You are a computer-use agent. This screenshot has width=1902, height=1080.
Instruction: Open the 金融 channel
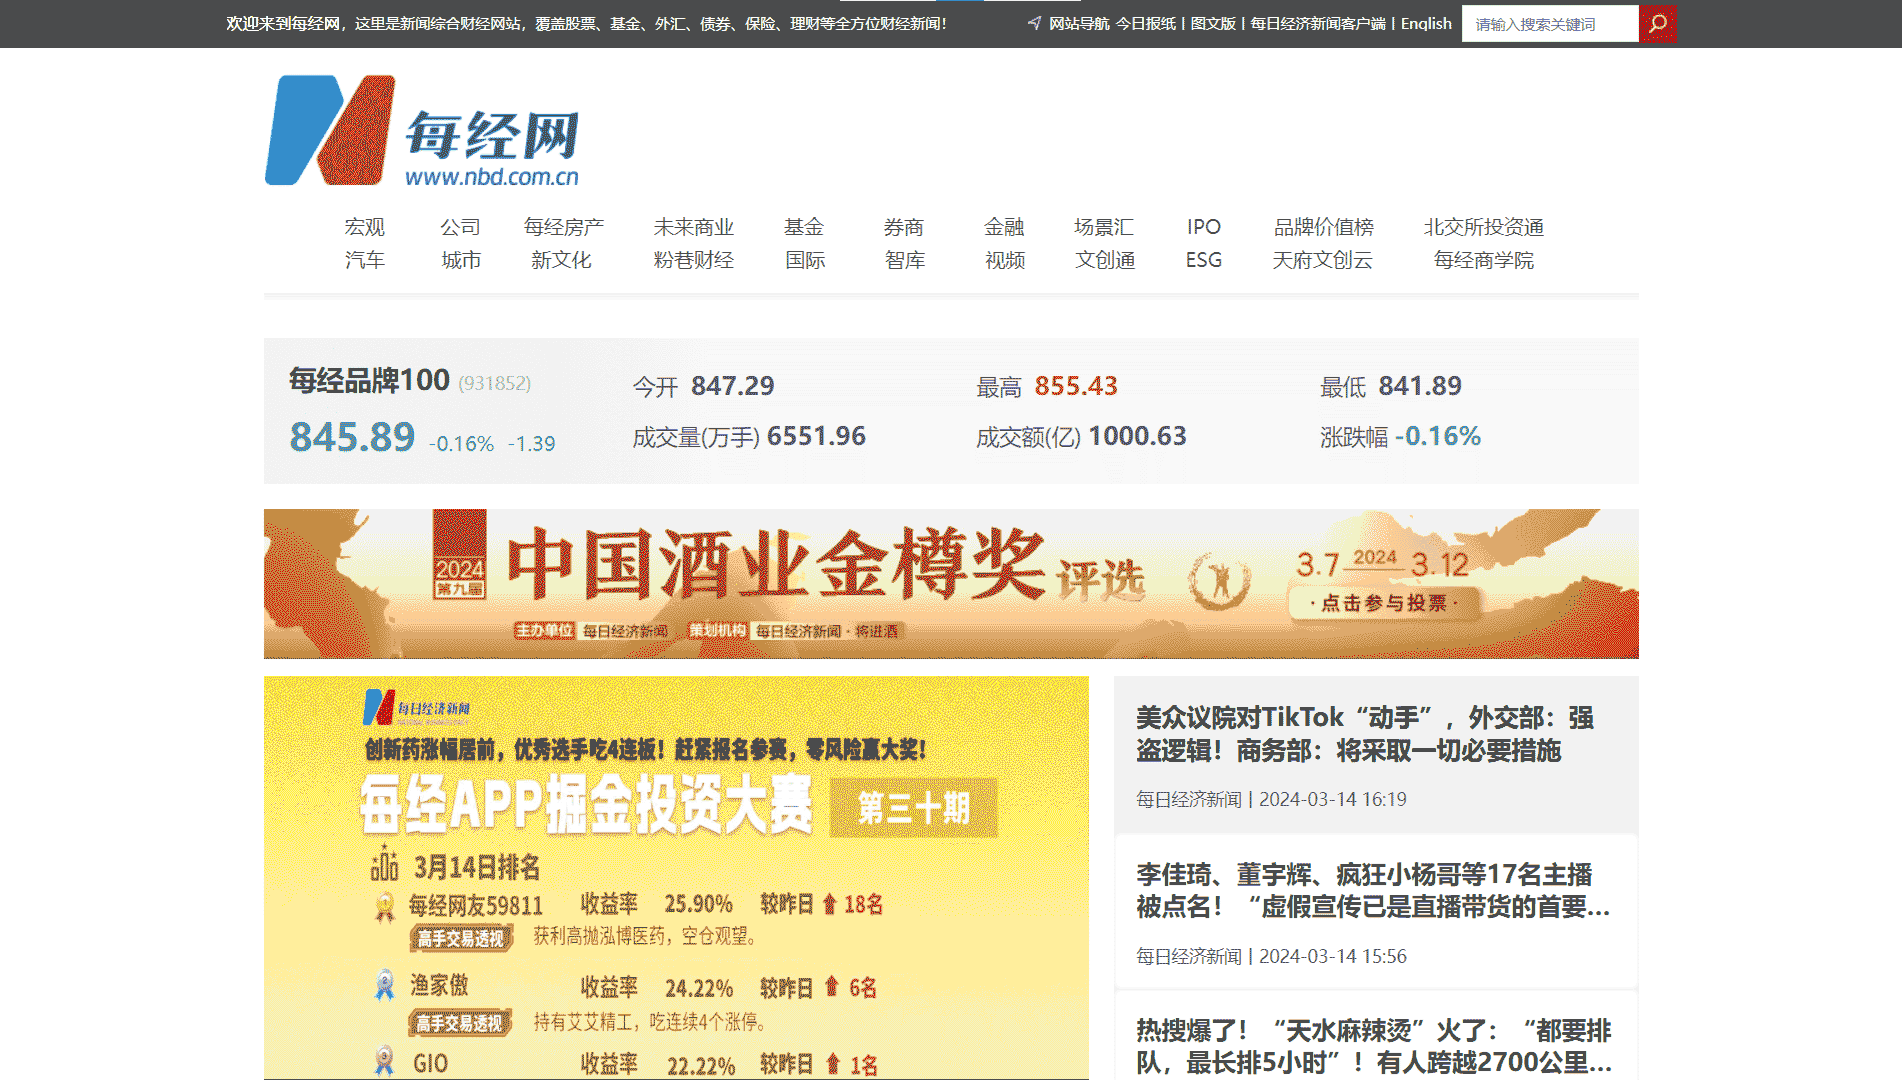pos(1004,227)
